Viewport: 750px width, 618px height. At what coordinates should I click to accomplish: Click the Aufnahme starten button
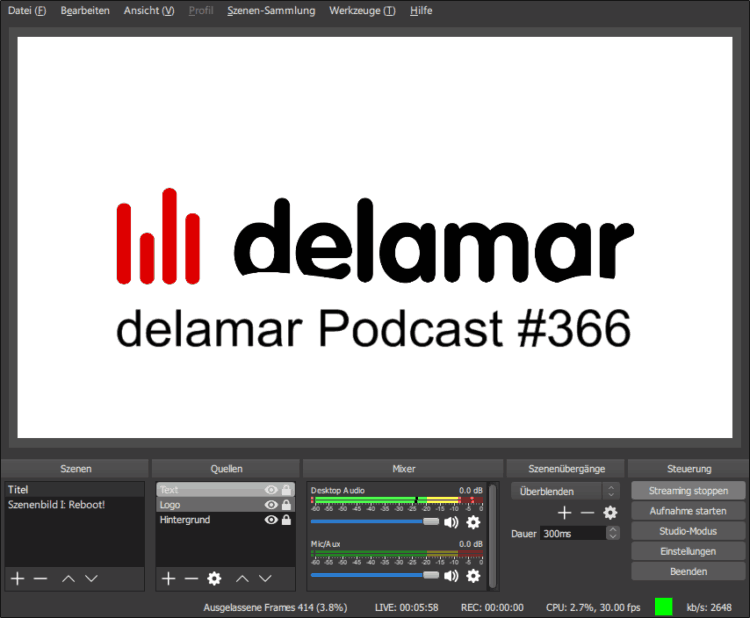[x=688, y=511]
